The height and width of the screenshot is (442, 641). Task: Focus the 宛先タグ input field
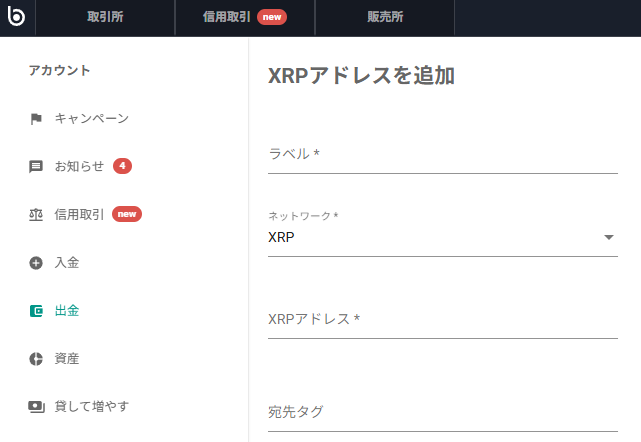(x=442, y=412)
